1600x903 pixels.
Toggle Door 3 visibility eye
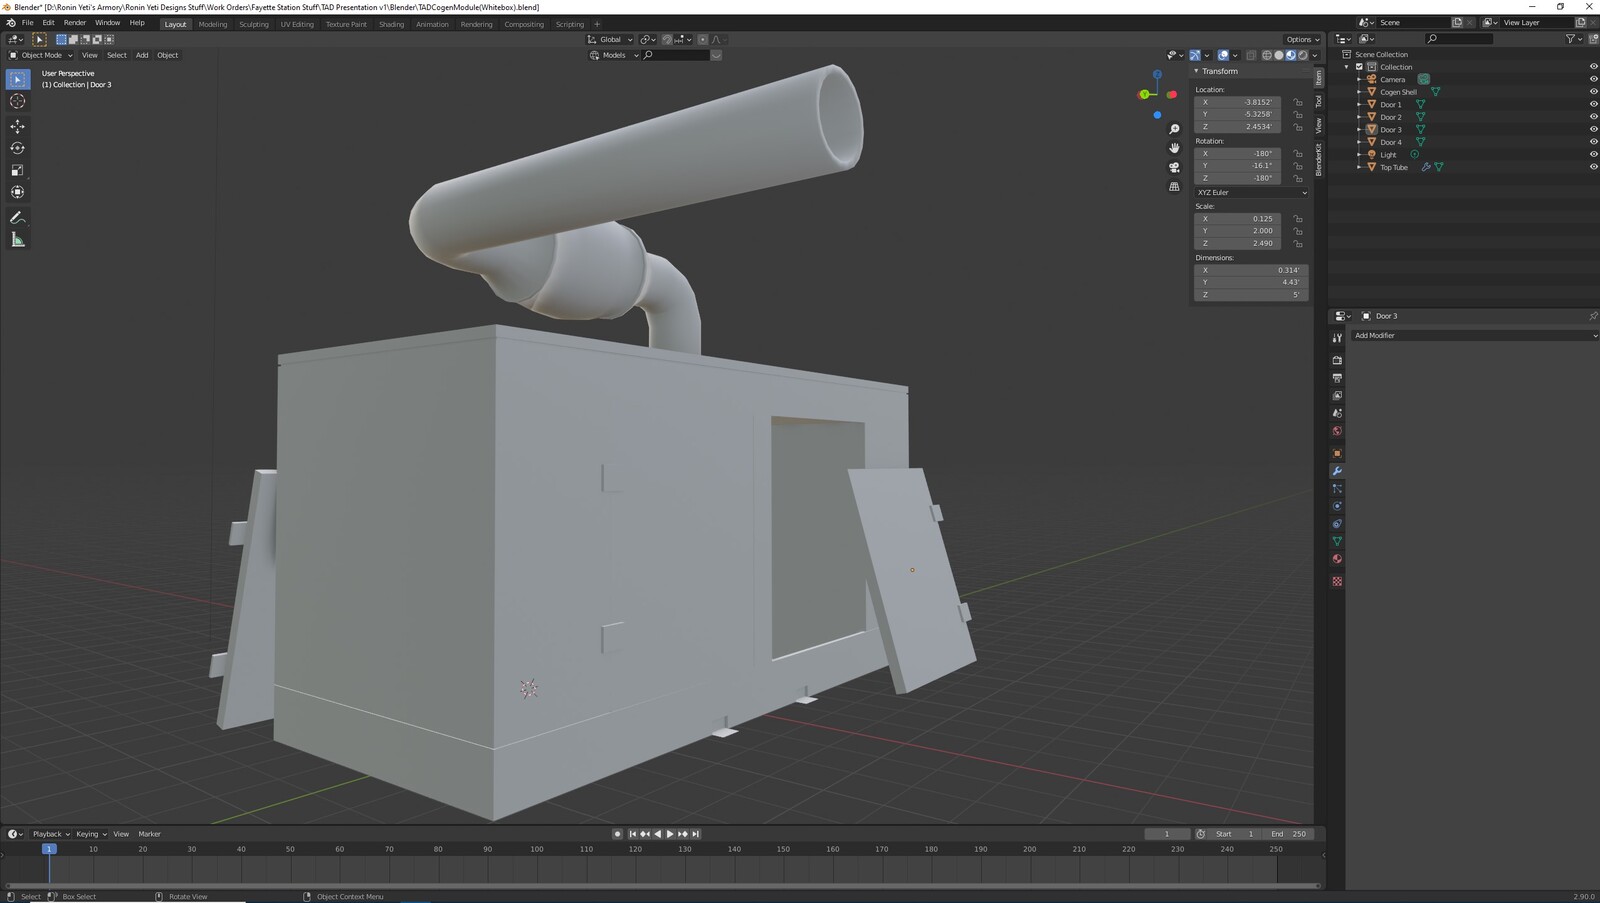1593,129
